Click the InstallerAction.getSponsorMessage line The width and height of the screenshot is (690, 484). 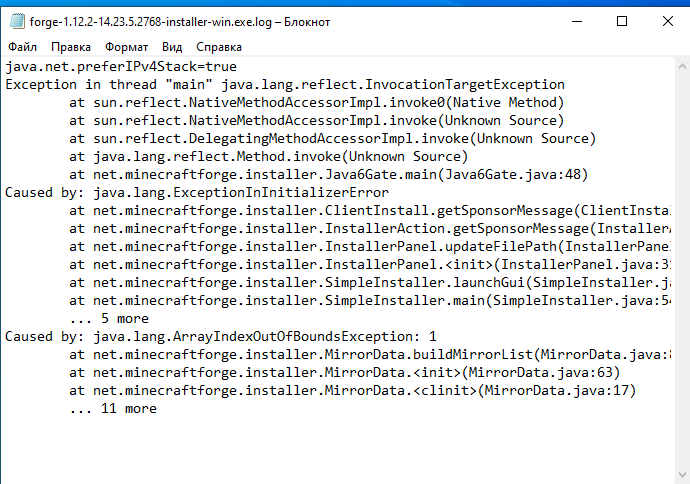pos(370,229)
